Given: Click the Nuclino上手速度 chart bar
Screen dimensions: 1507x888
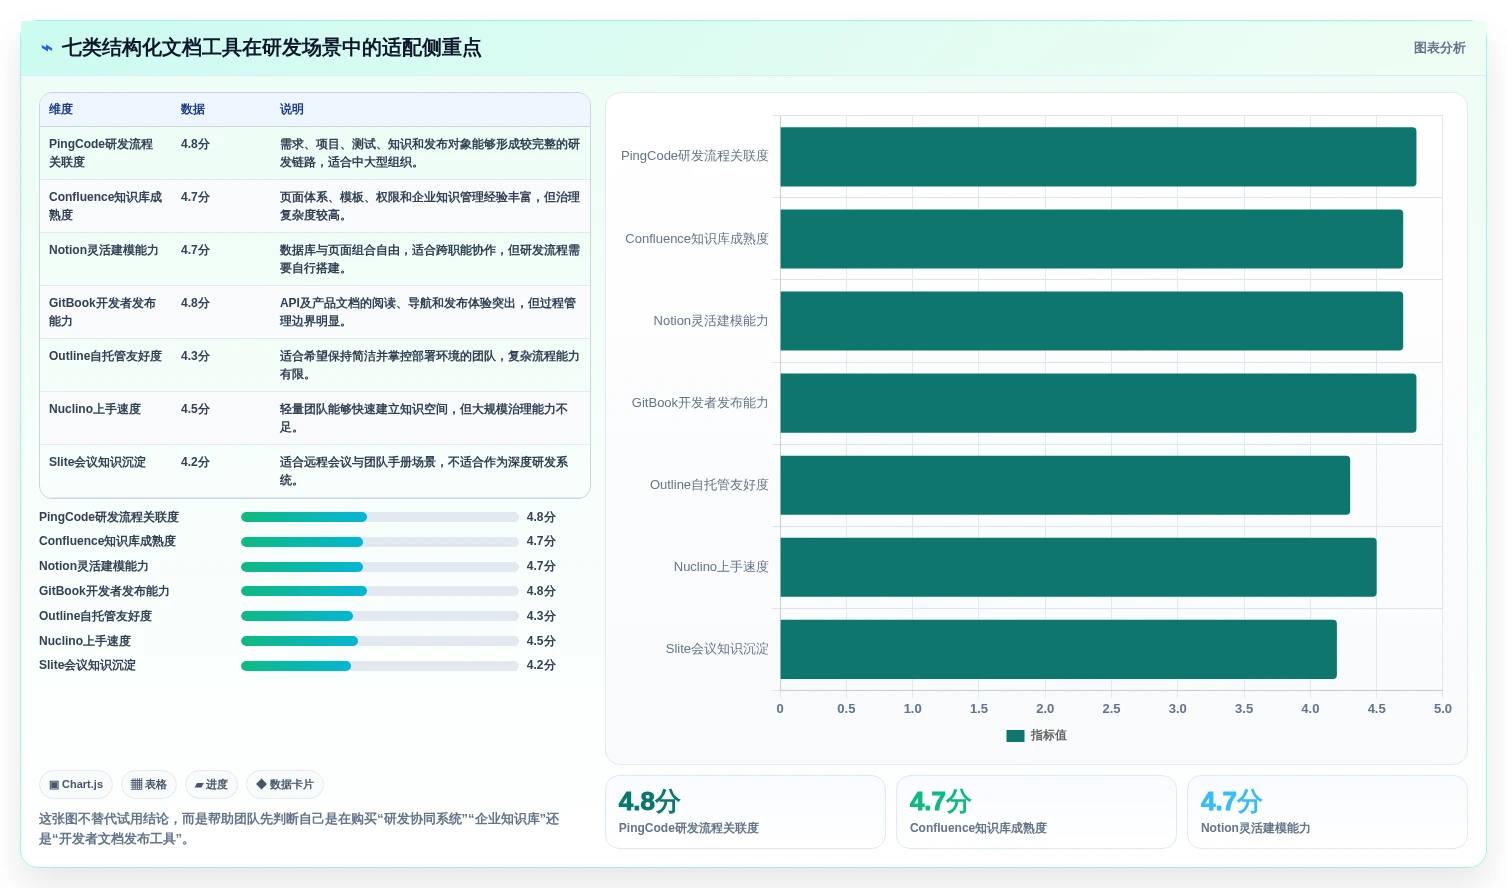Looking at the screenshot, I should (x=1078, y=567).
